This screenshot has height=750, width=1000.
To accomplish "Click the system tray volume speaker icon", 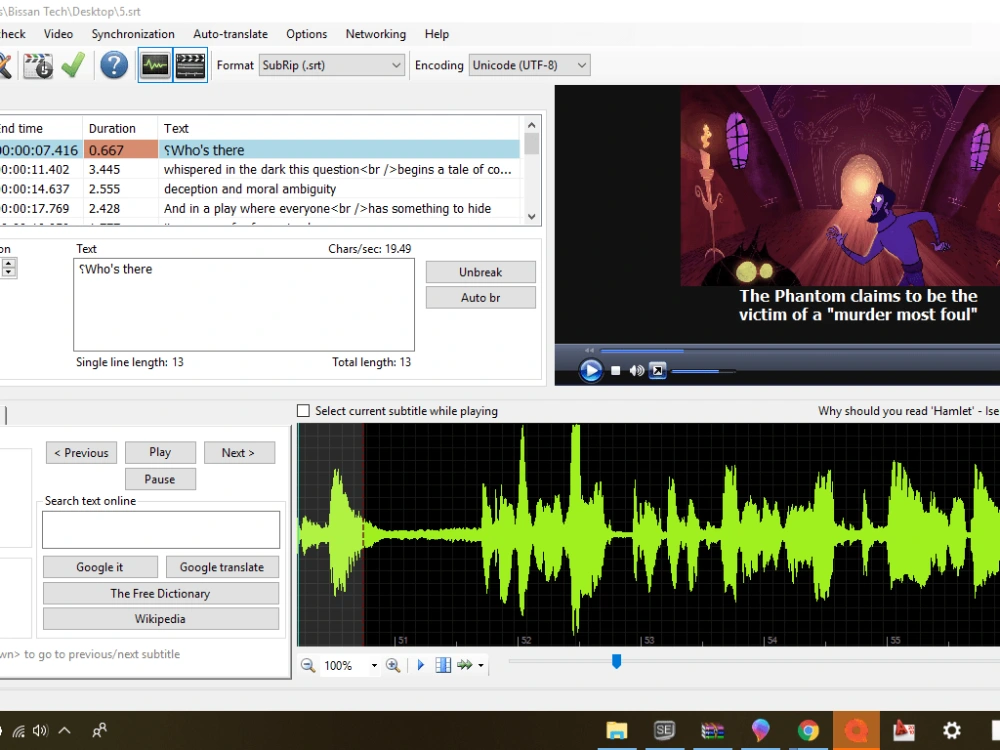I will pyautogui.click(x=40, y=731).
